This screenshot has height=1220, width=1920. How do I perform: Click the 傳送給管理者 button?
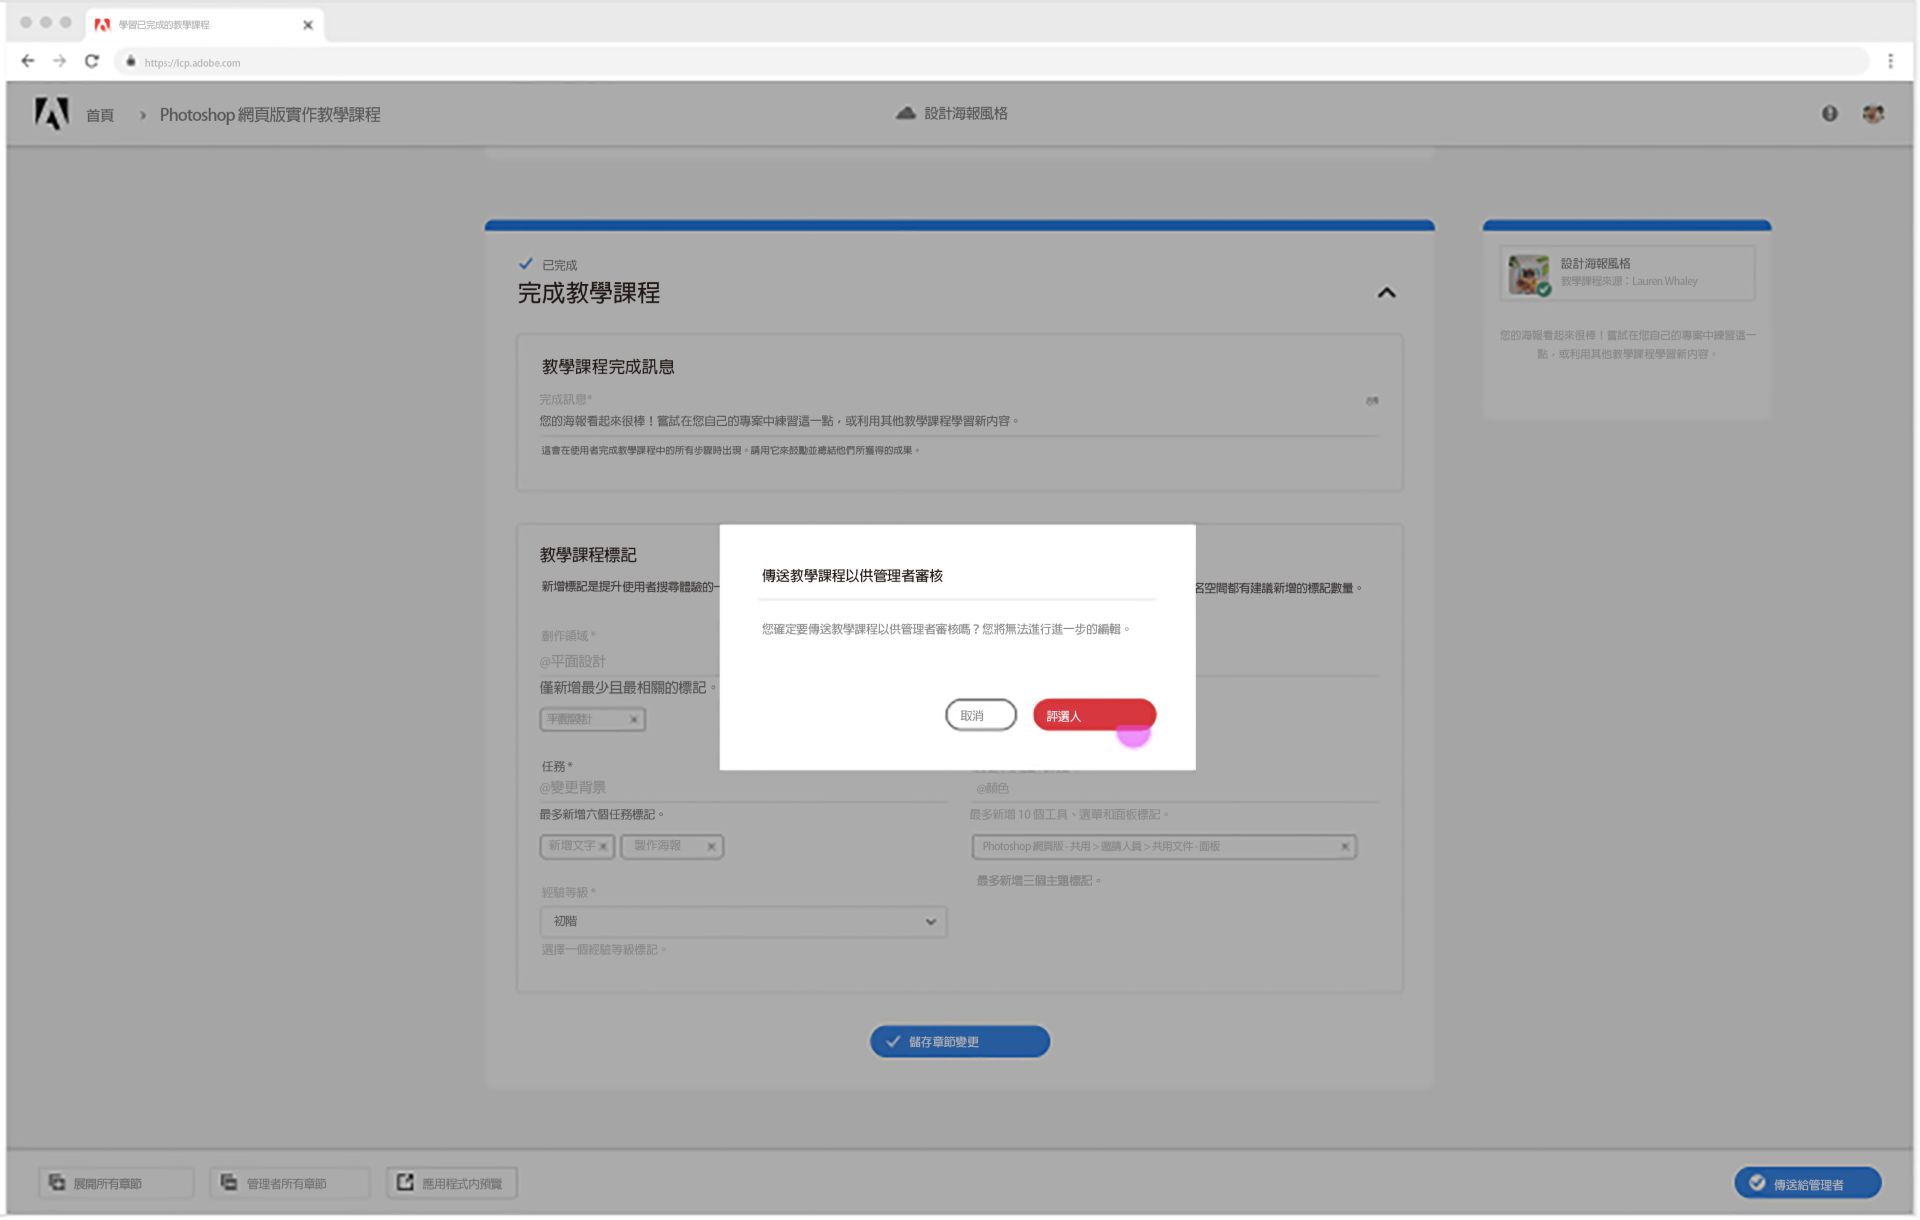1806,1184
